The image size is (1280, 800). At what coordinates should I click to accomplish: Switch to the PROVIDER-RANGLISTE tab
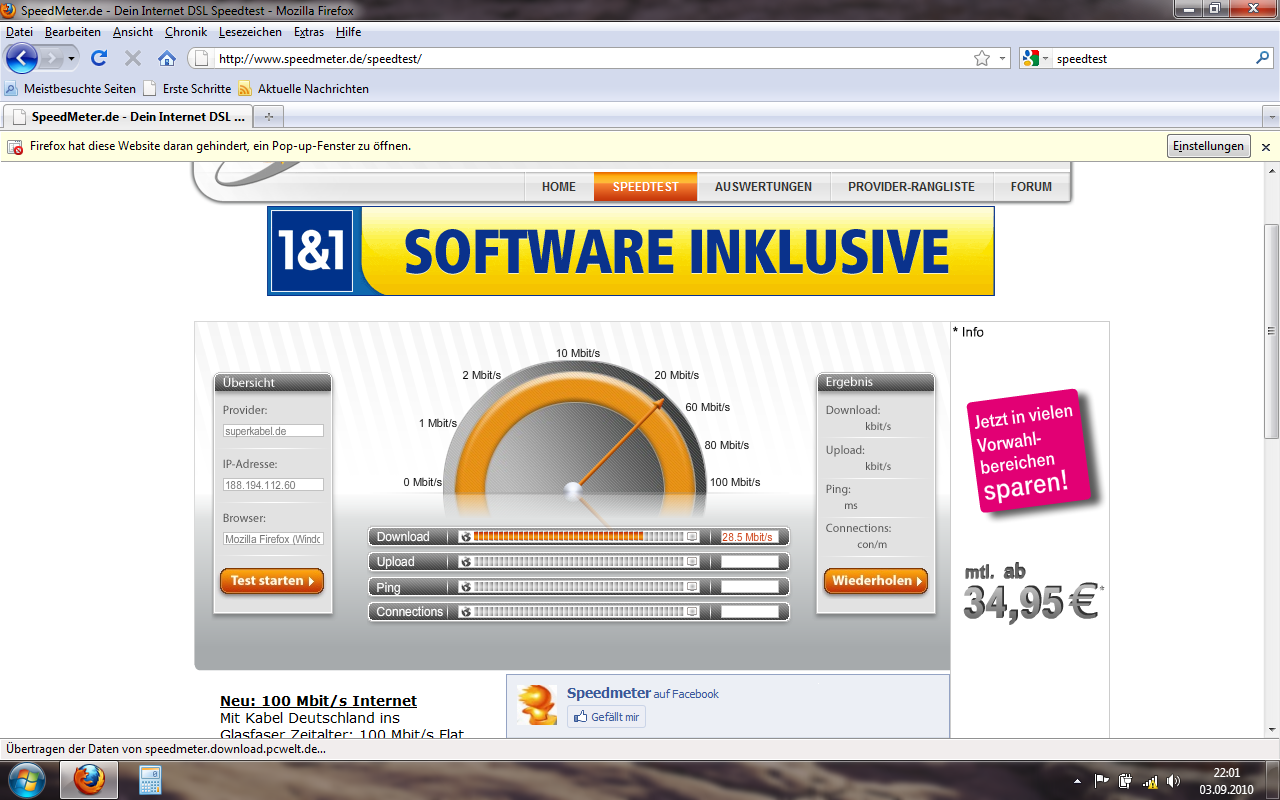(x=911, y=187)
